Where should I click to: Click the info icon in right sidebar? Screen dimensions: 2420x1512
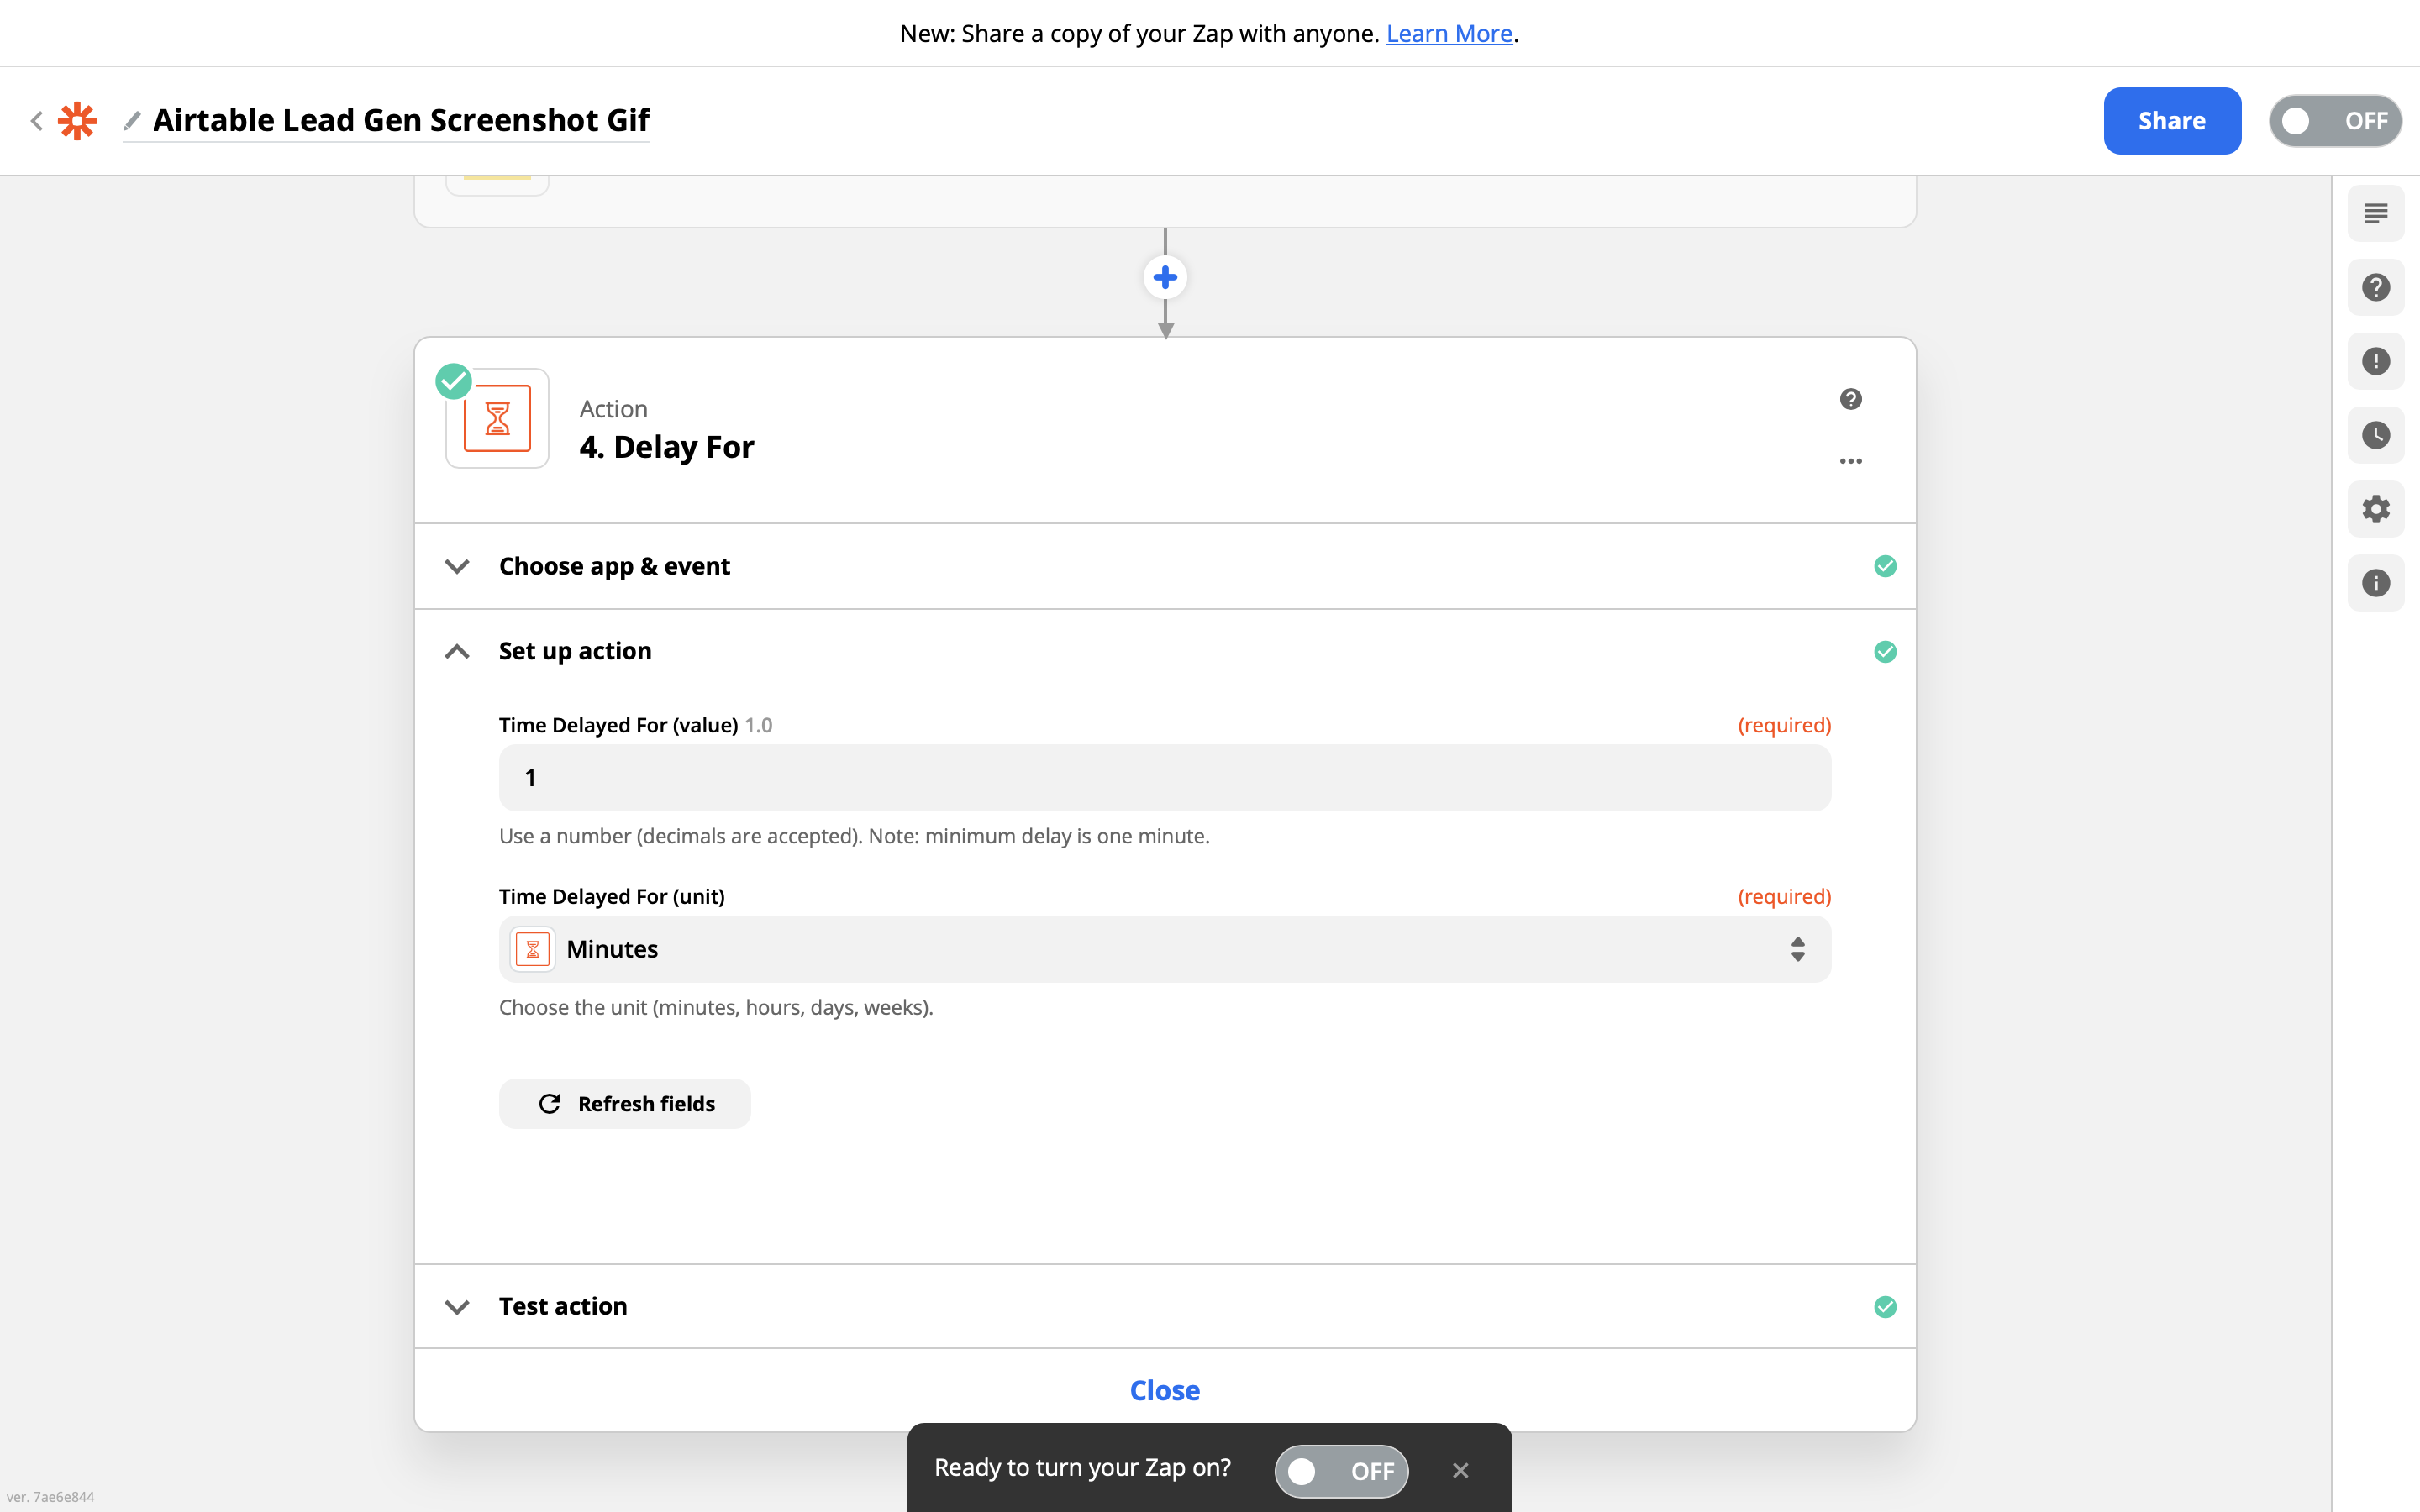[2375, 583]
